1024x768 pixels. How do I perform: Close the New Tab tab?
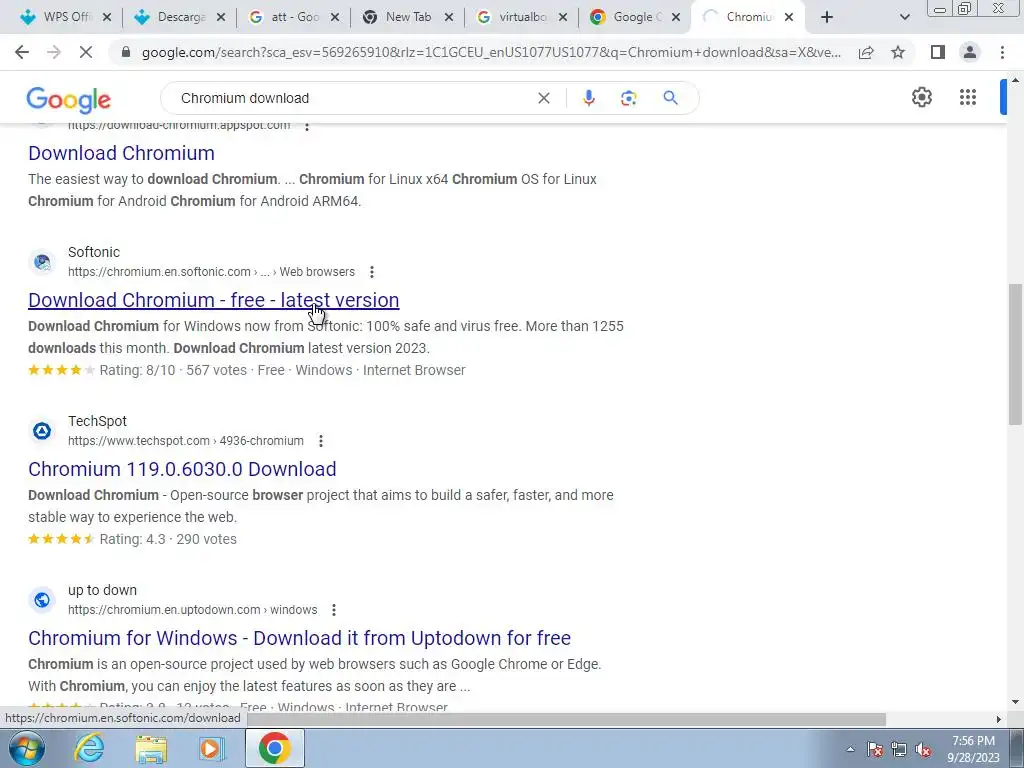(449, 18)
